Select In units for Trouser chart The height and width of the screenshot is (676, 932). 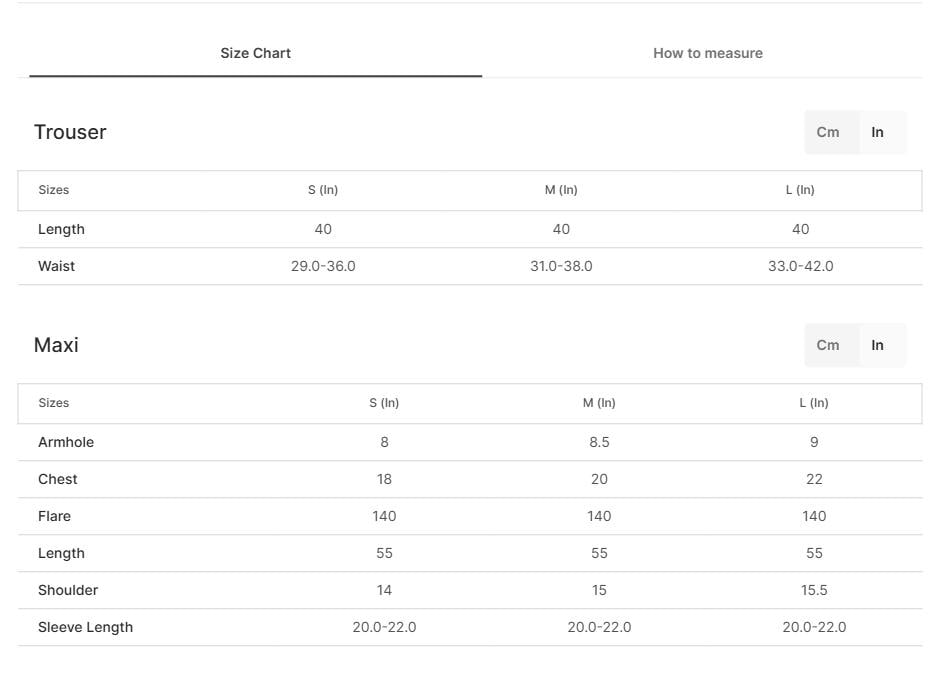[877, 132]
